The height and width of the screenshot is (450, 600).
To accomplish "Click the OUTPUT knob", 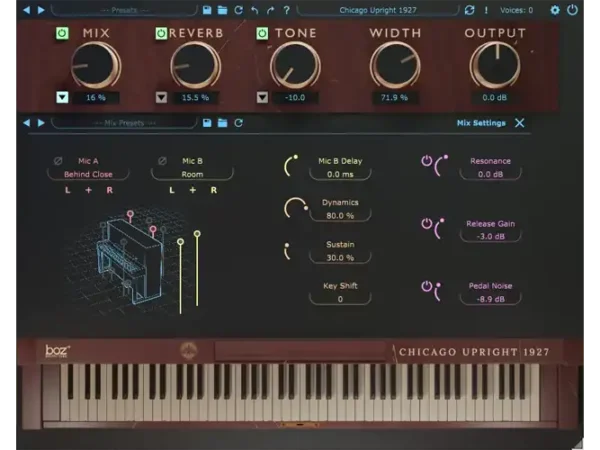I will click(495, 65).
